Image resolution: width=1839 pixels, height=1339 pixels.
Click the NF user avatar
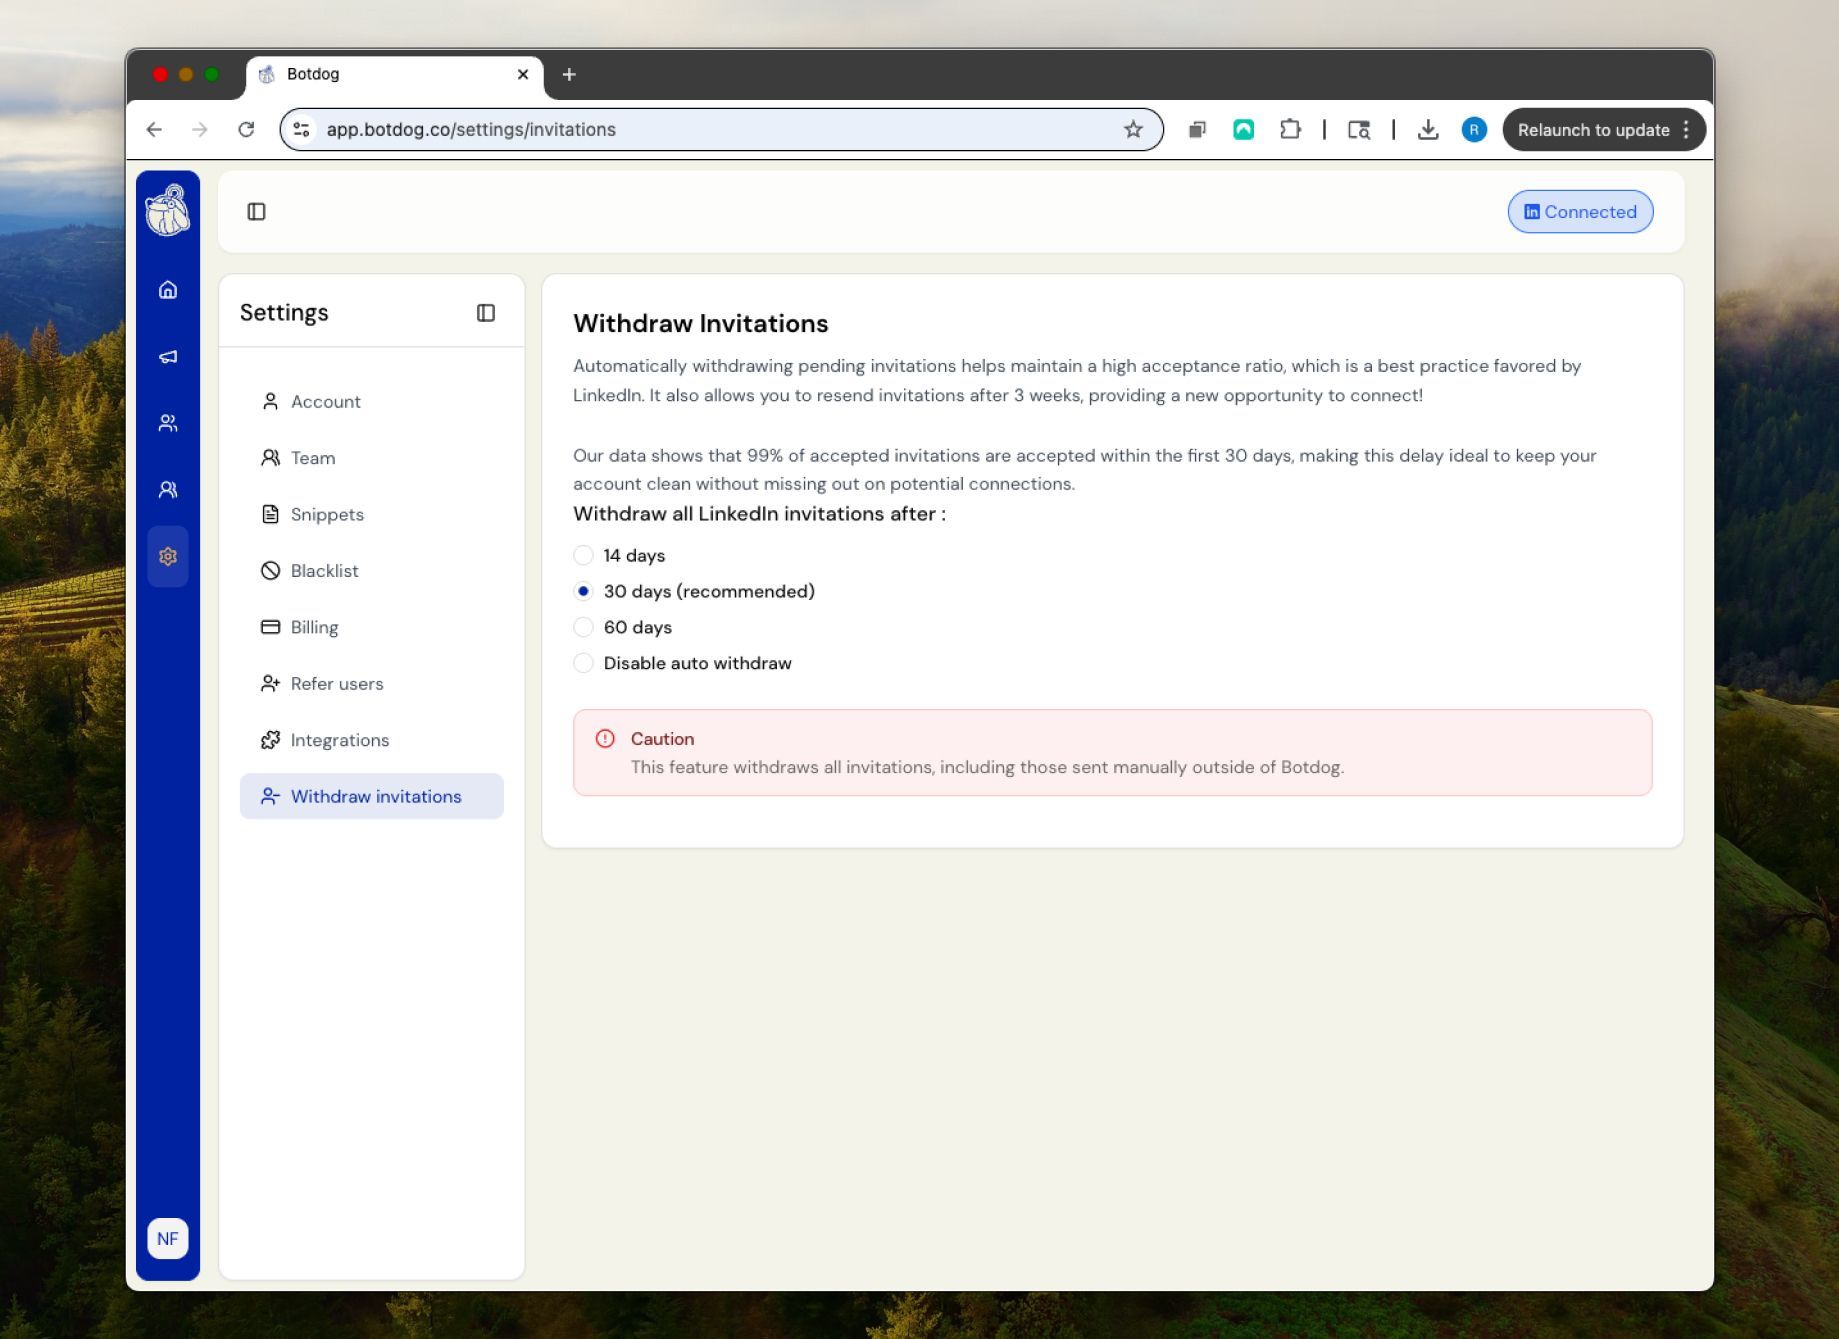point(168,1238)
